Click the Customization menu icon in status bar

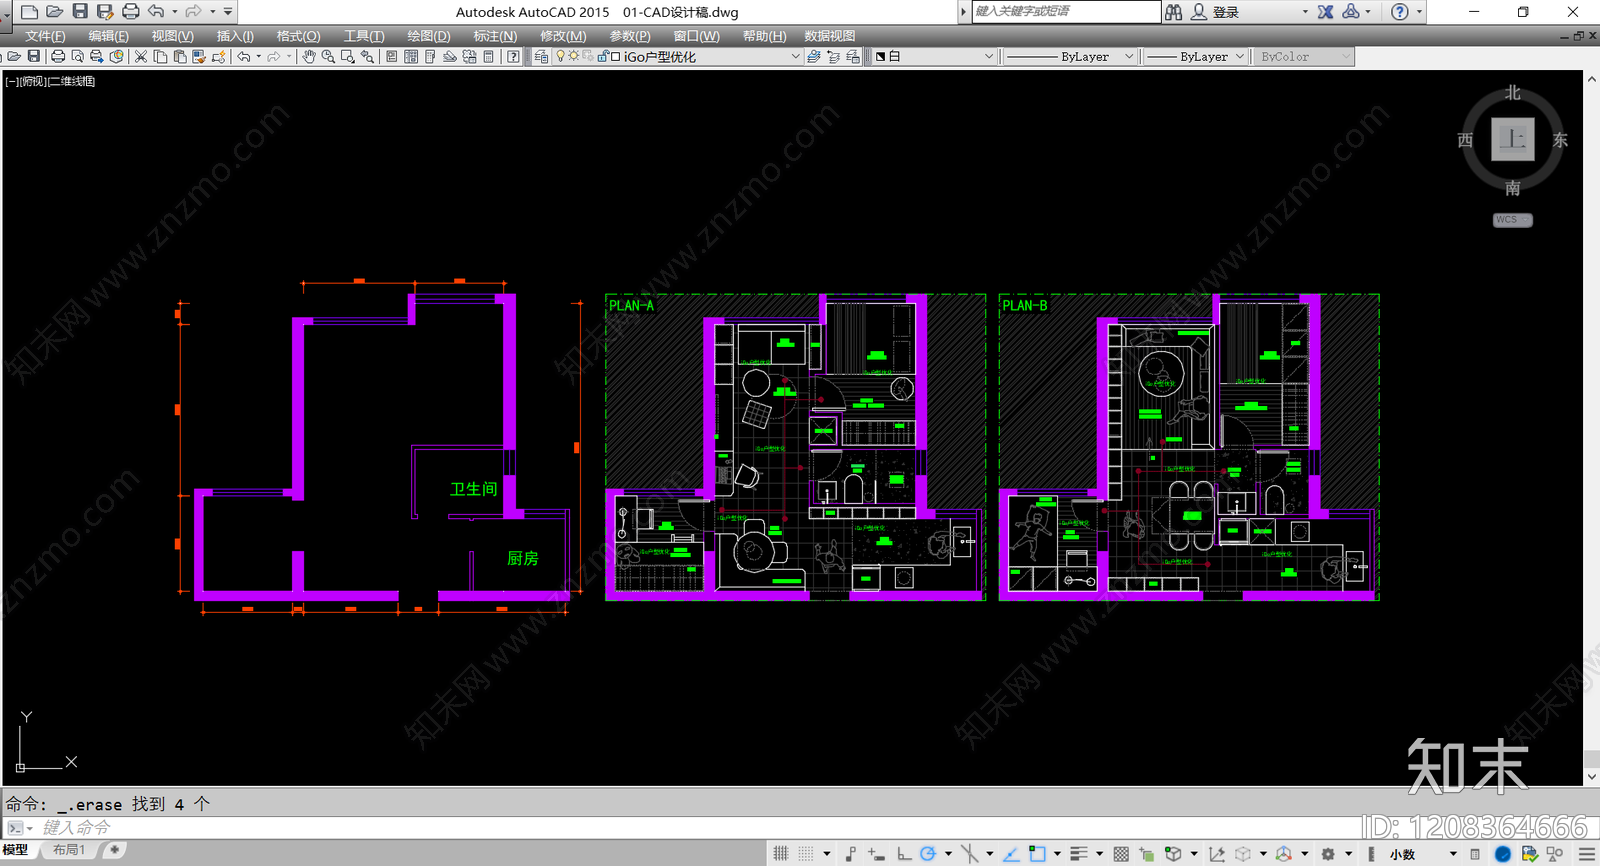coord(1587,854)
